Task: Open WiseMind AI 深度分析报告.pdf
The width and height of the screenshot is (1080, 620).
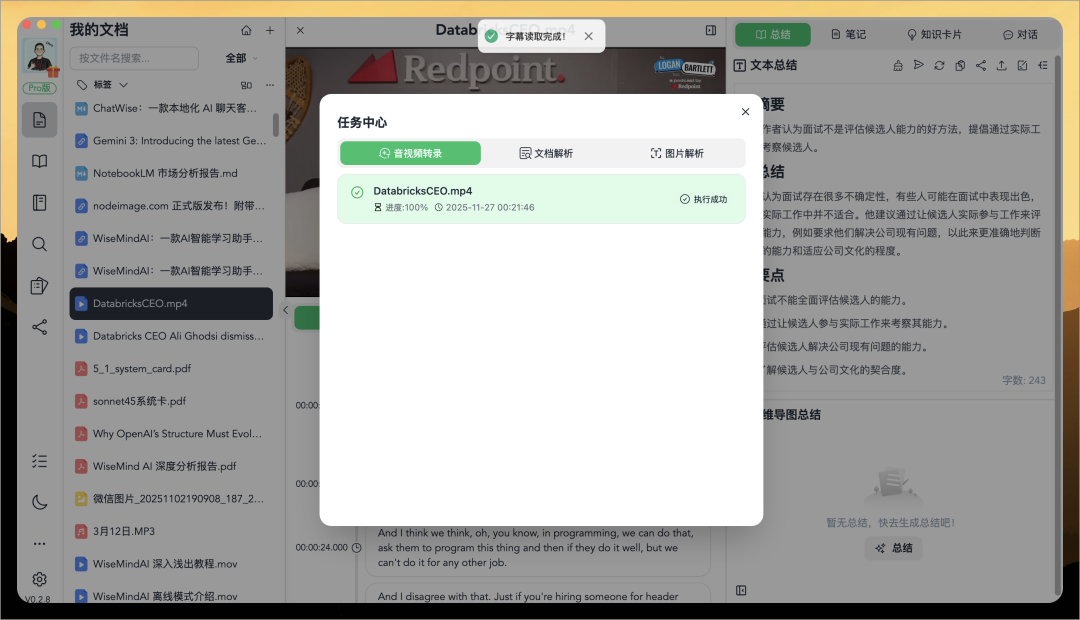Action: [x=171, y=466]
